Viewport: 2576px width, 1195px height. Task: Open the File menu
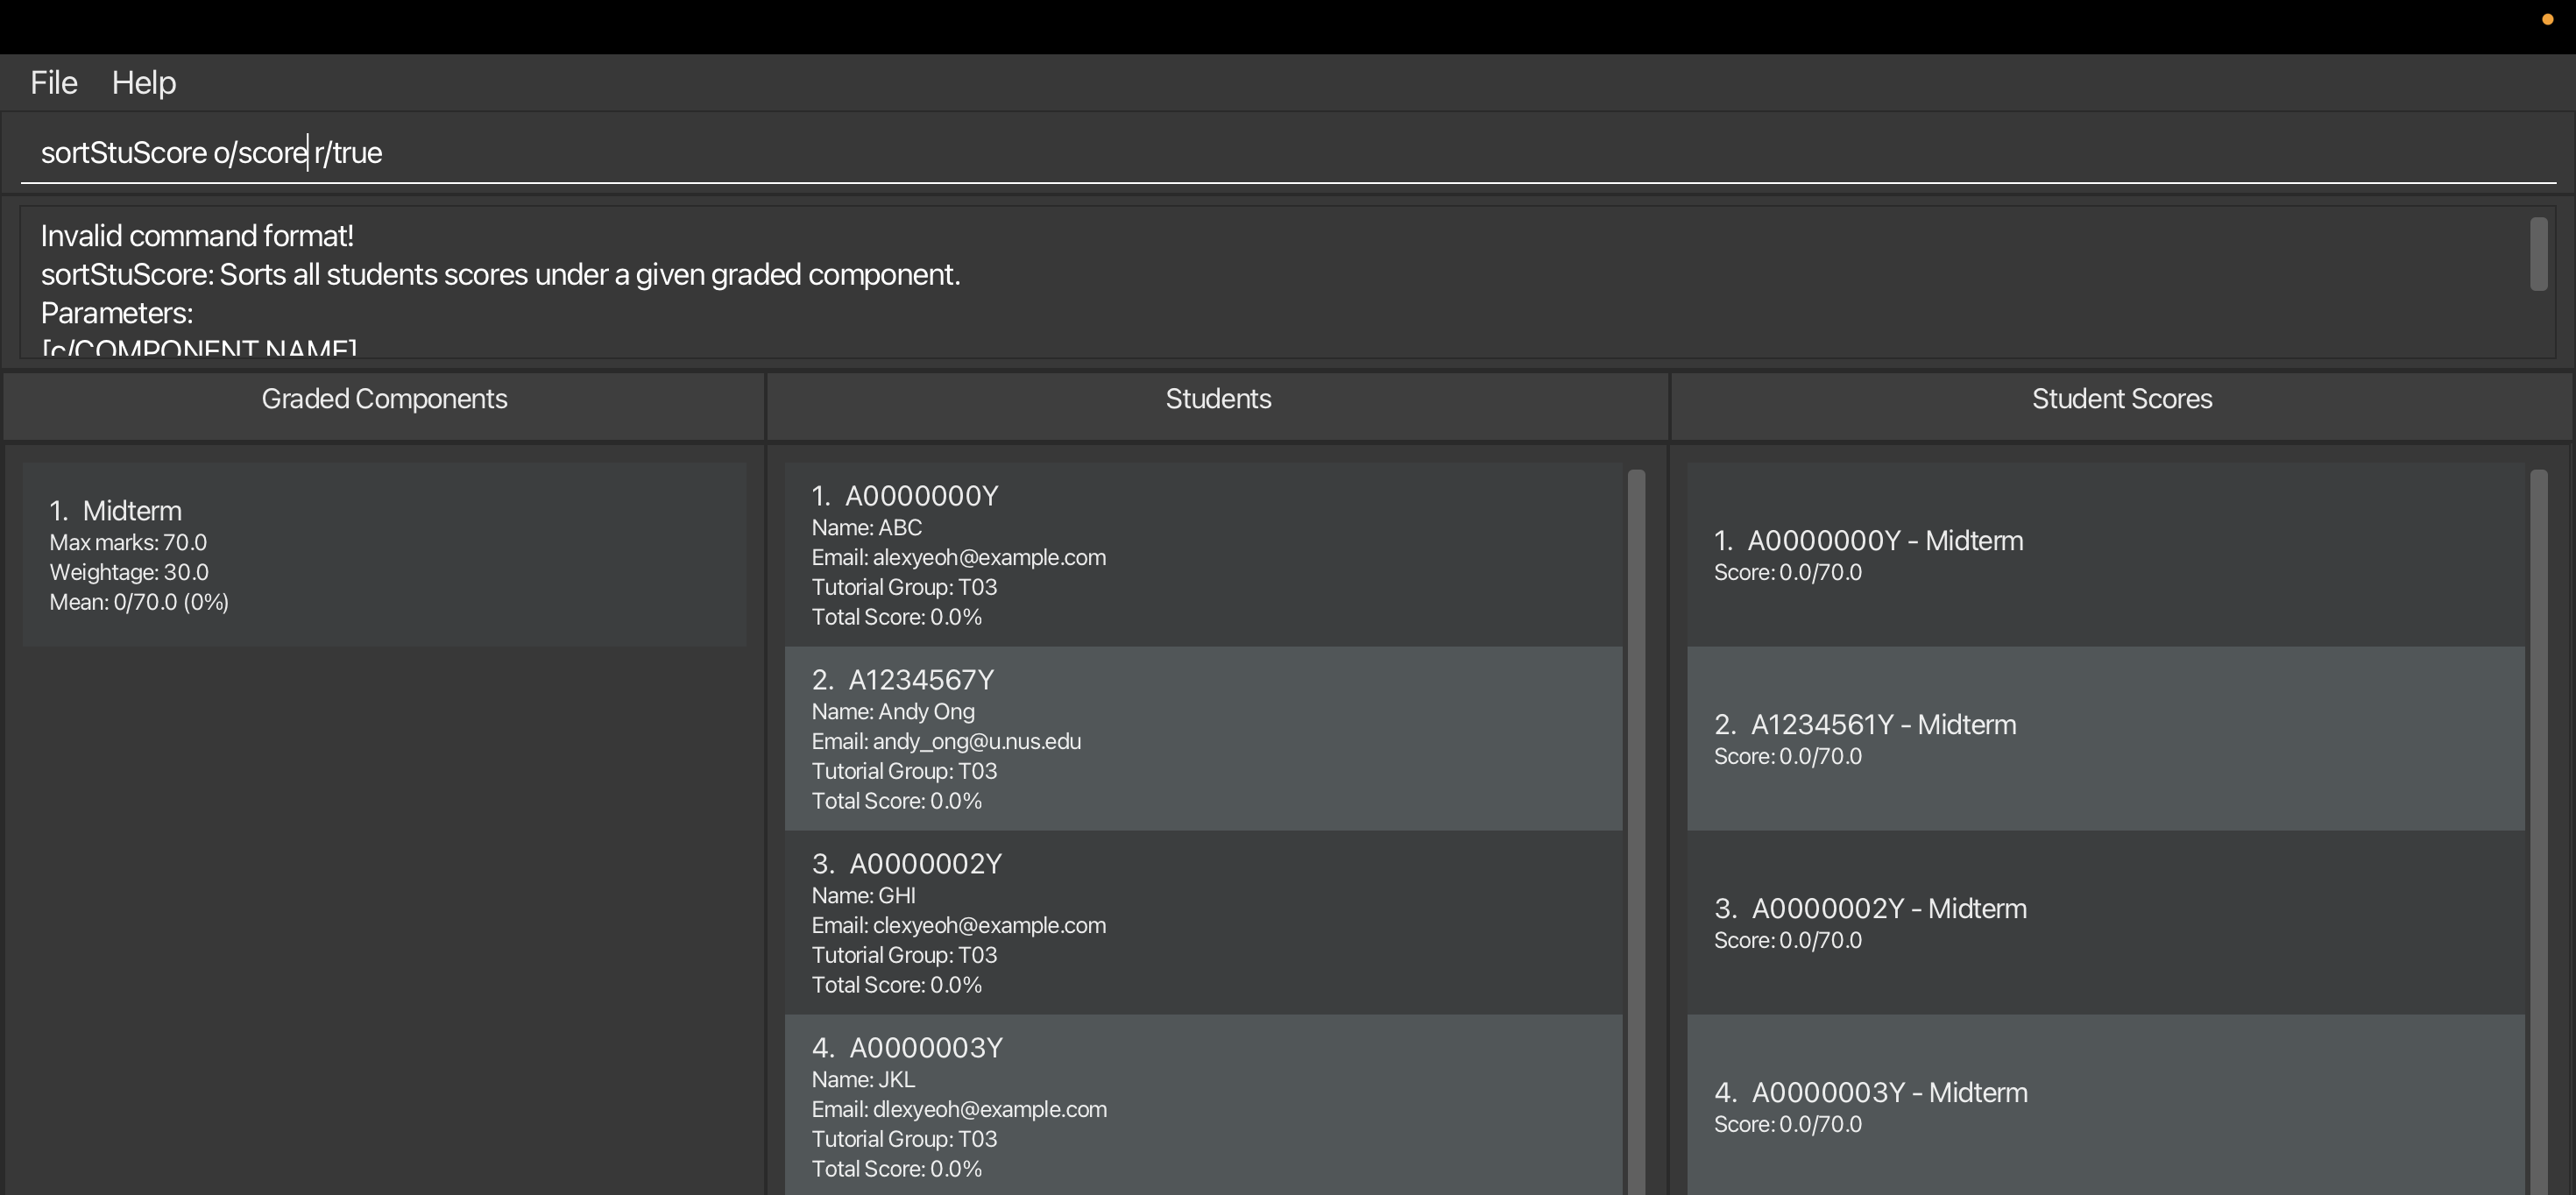53,83
